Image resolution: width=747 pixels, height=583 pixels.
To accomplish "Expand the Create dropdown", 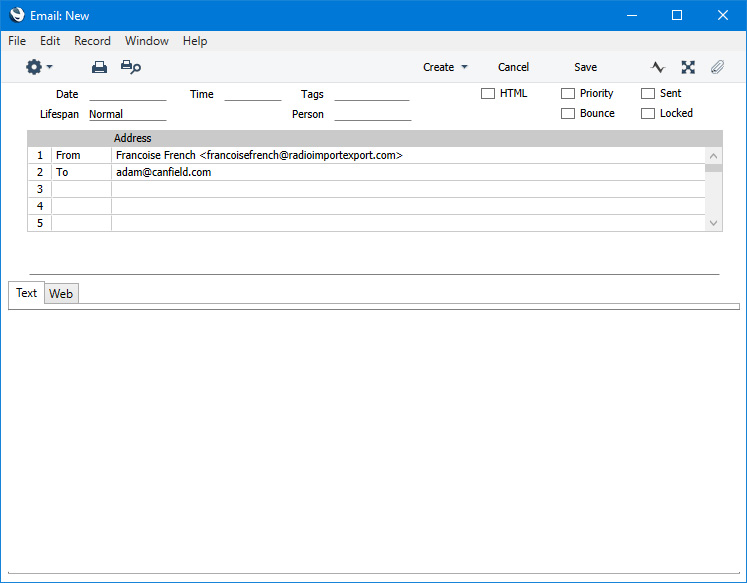I will [x=445, y=67].
